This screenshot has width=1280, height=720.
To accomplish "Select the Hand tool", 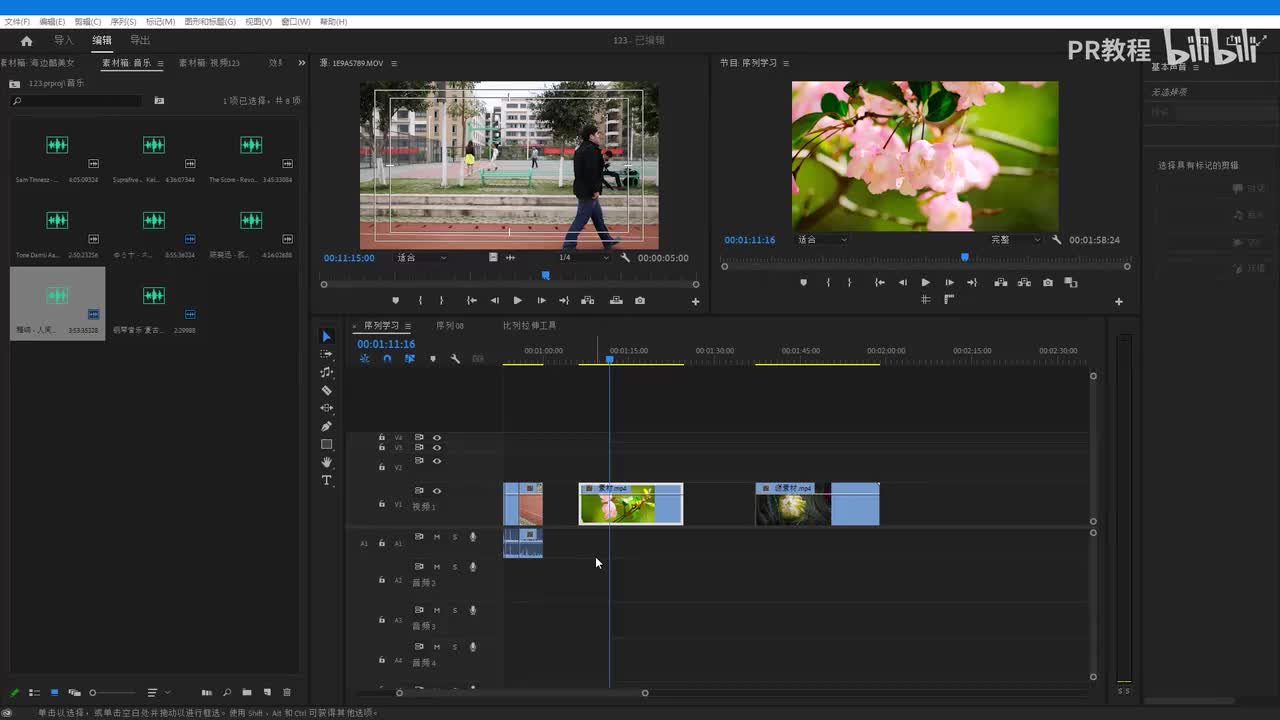I will point(326,462).
